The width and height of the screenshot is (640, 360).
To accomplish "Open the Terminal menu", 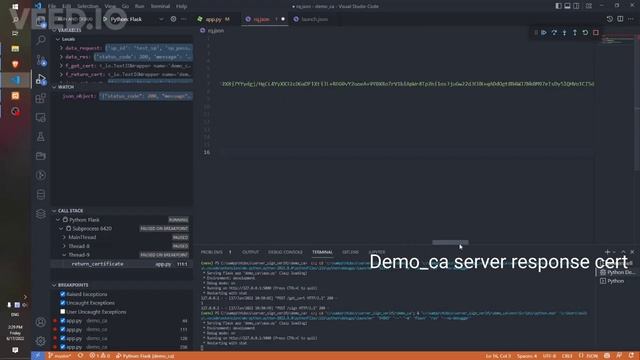I will coord(160,6).
